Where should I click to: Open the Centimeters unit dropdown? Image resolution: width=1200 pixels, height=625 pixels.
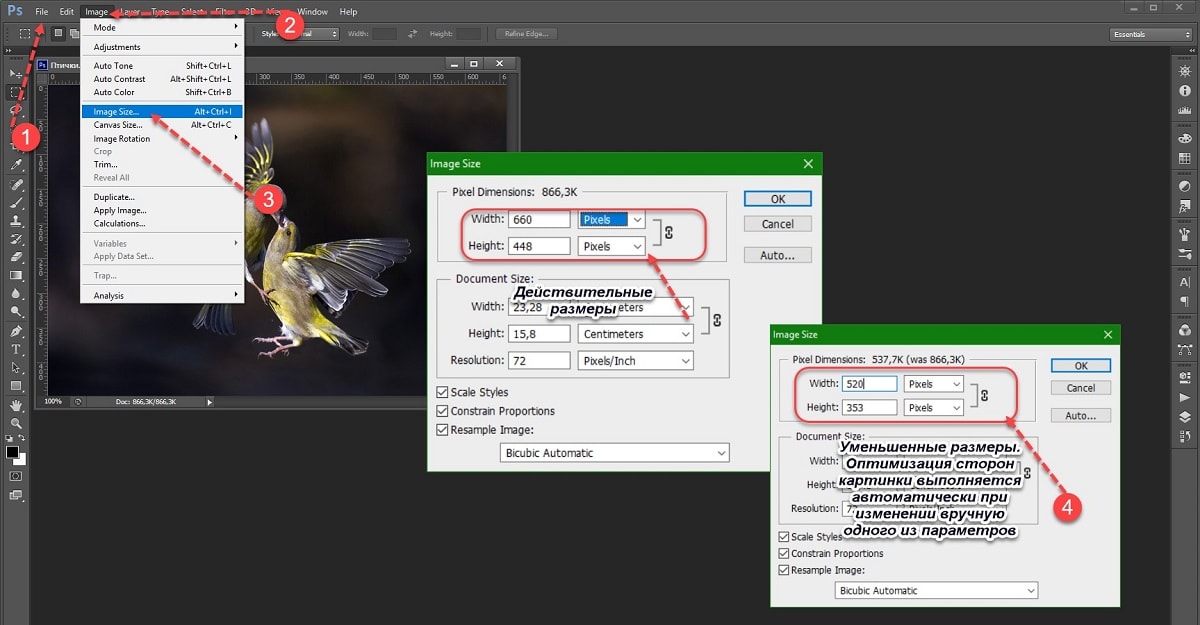tap(636, 334)
